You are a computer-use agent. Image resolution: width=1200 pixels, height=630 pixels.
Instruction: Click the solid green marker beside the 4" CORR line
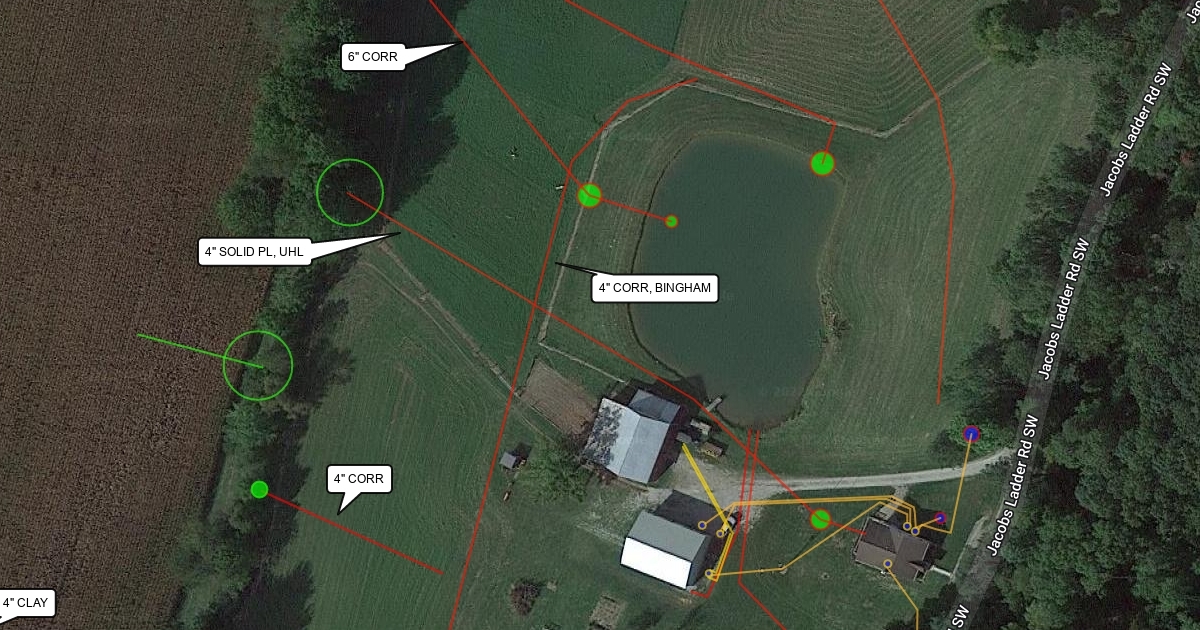(x=259, y=489)
